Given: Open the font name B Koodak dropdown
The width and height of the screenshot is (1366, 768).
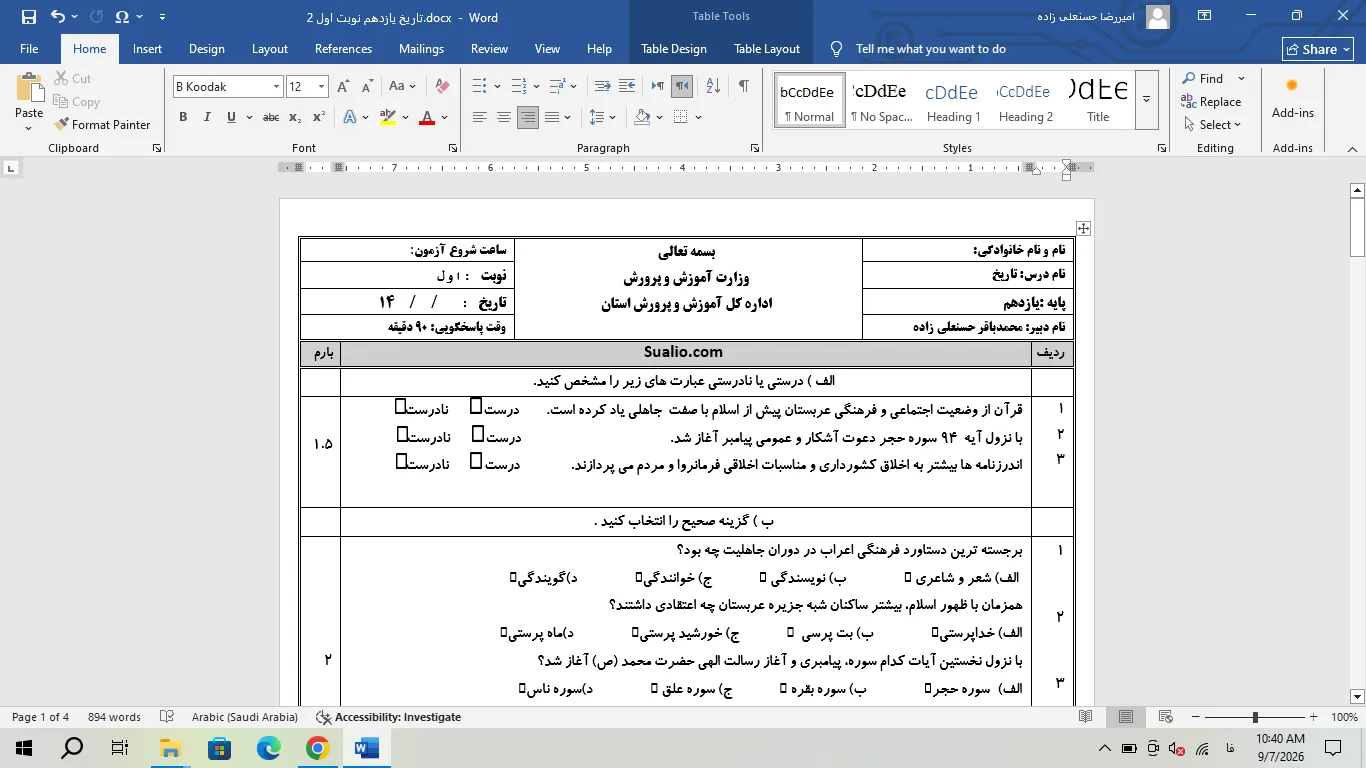Looking at the screenshot, I should pos(276,87).
